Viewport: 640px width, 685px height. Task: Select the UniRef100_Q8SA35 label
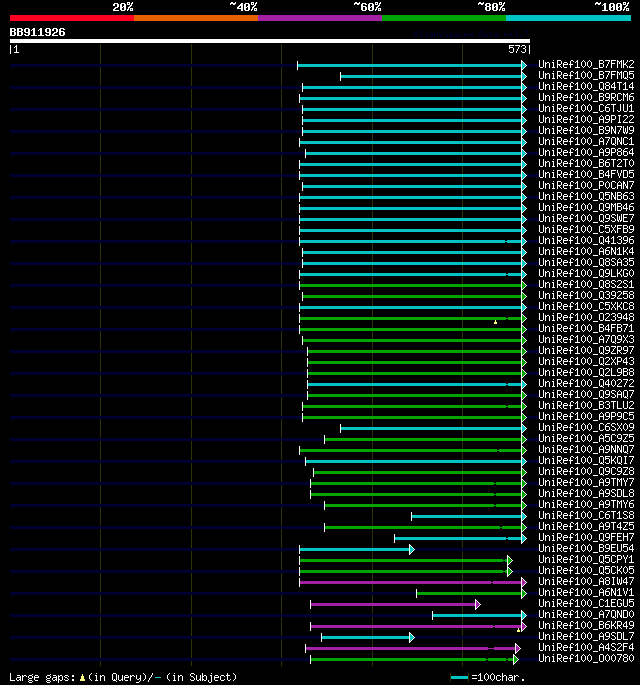click(x=586, y=262)
